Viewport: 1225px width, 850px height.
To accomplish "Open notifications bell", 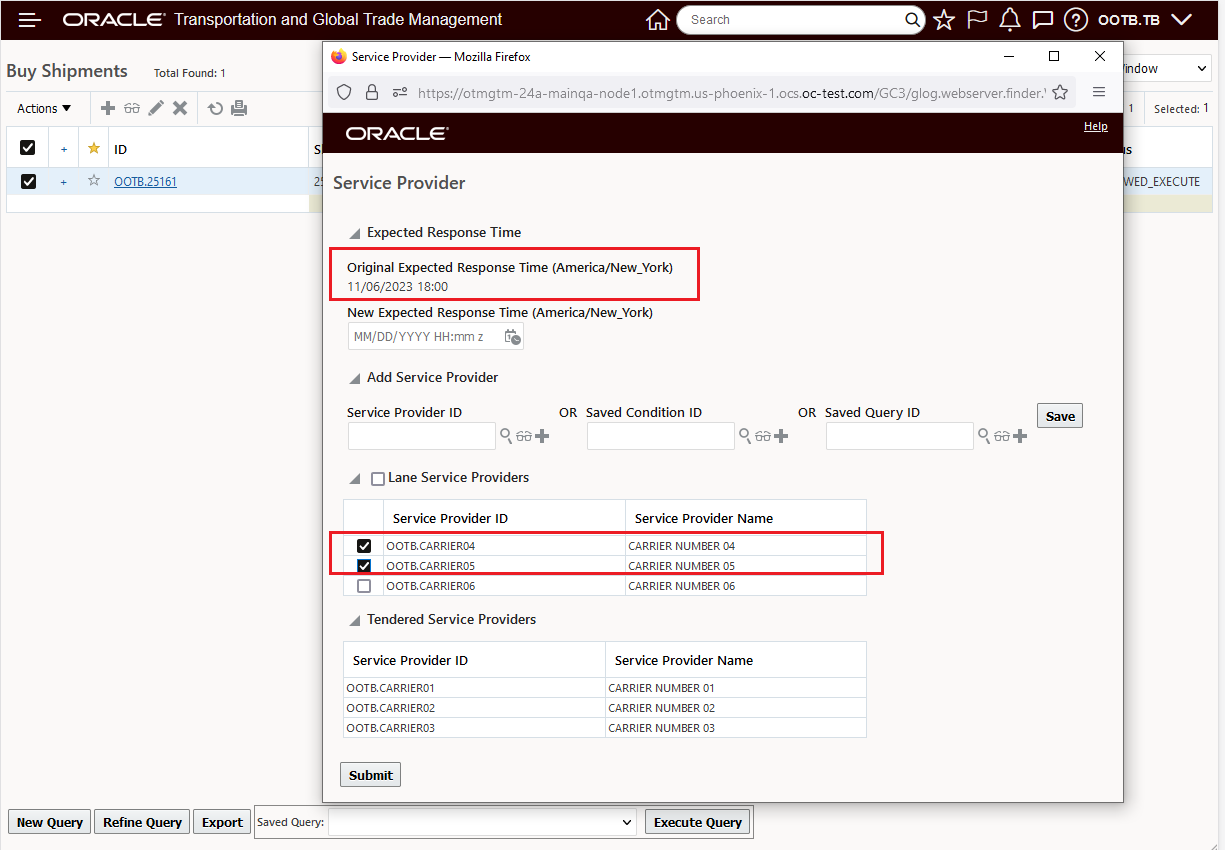I will [1010, 20].
